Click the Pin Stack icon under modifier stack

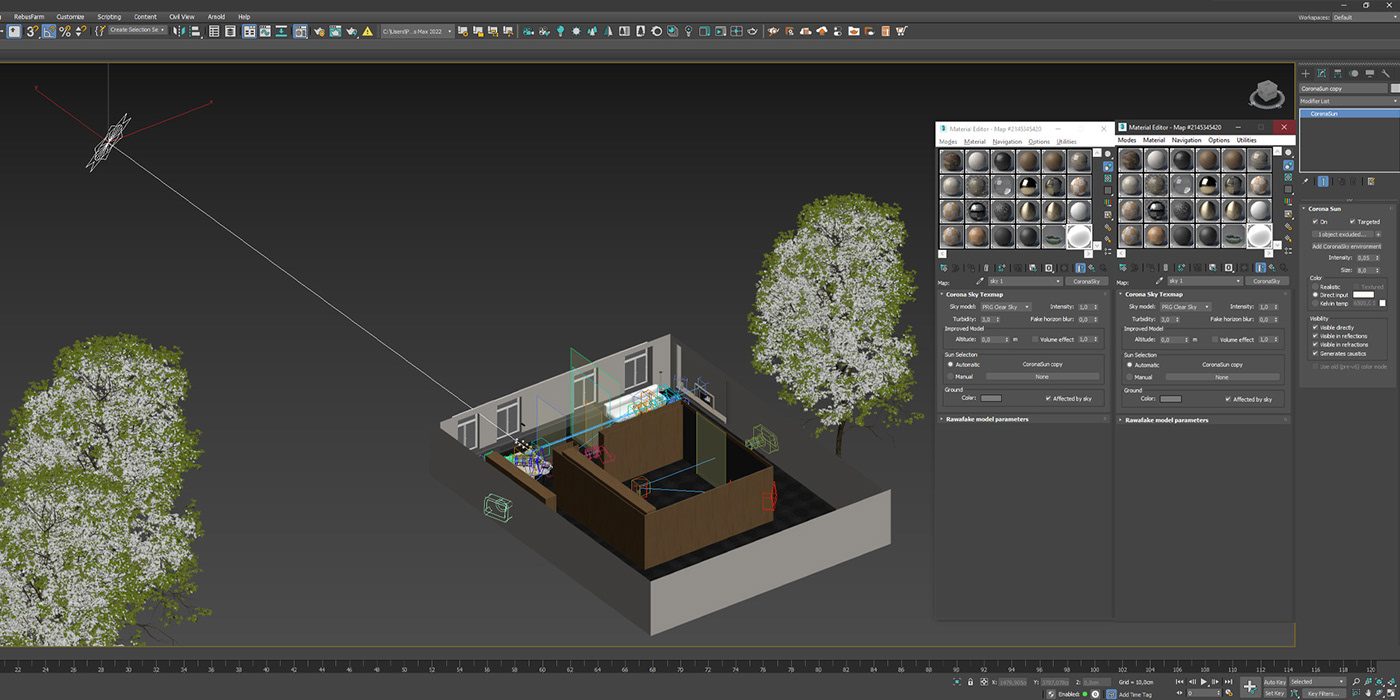1306,181
